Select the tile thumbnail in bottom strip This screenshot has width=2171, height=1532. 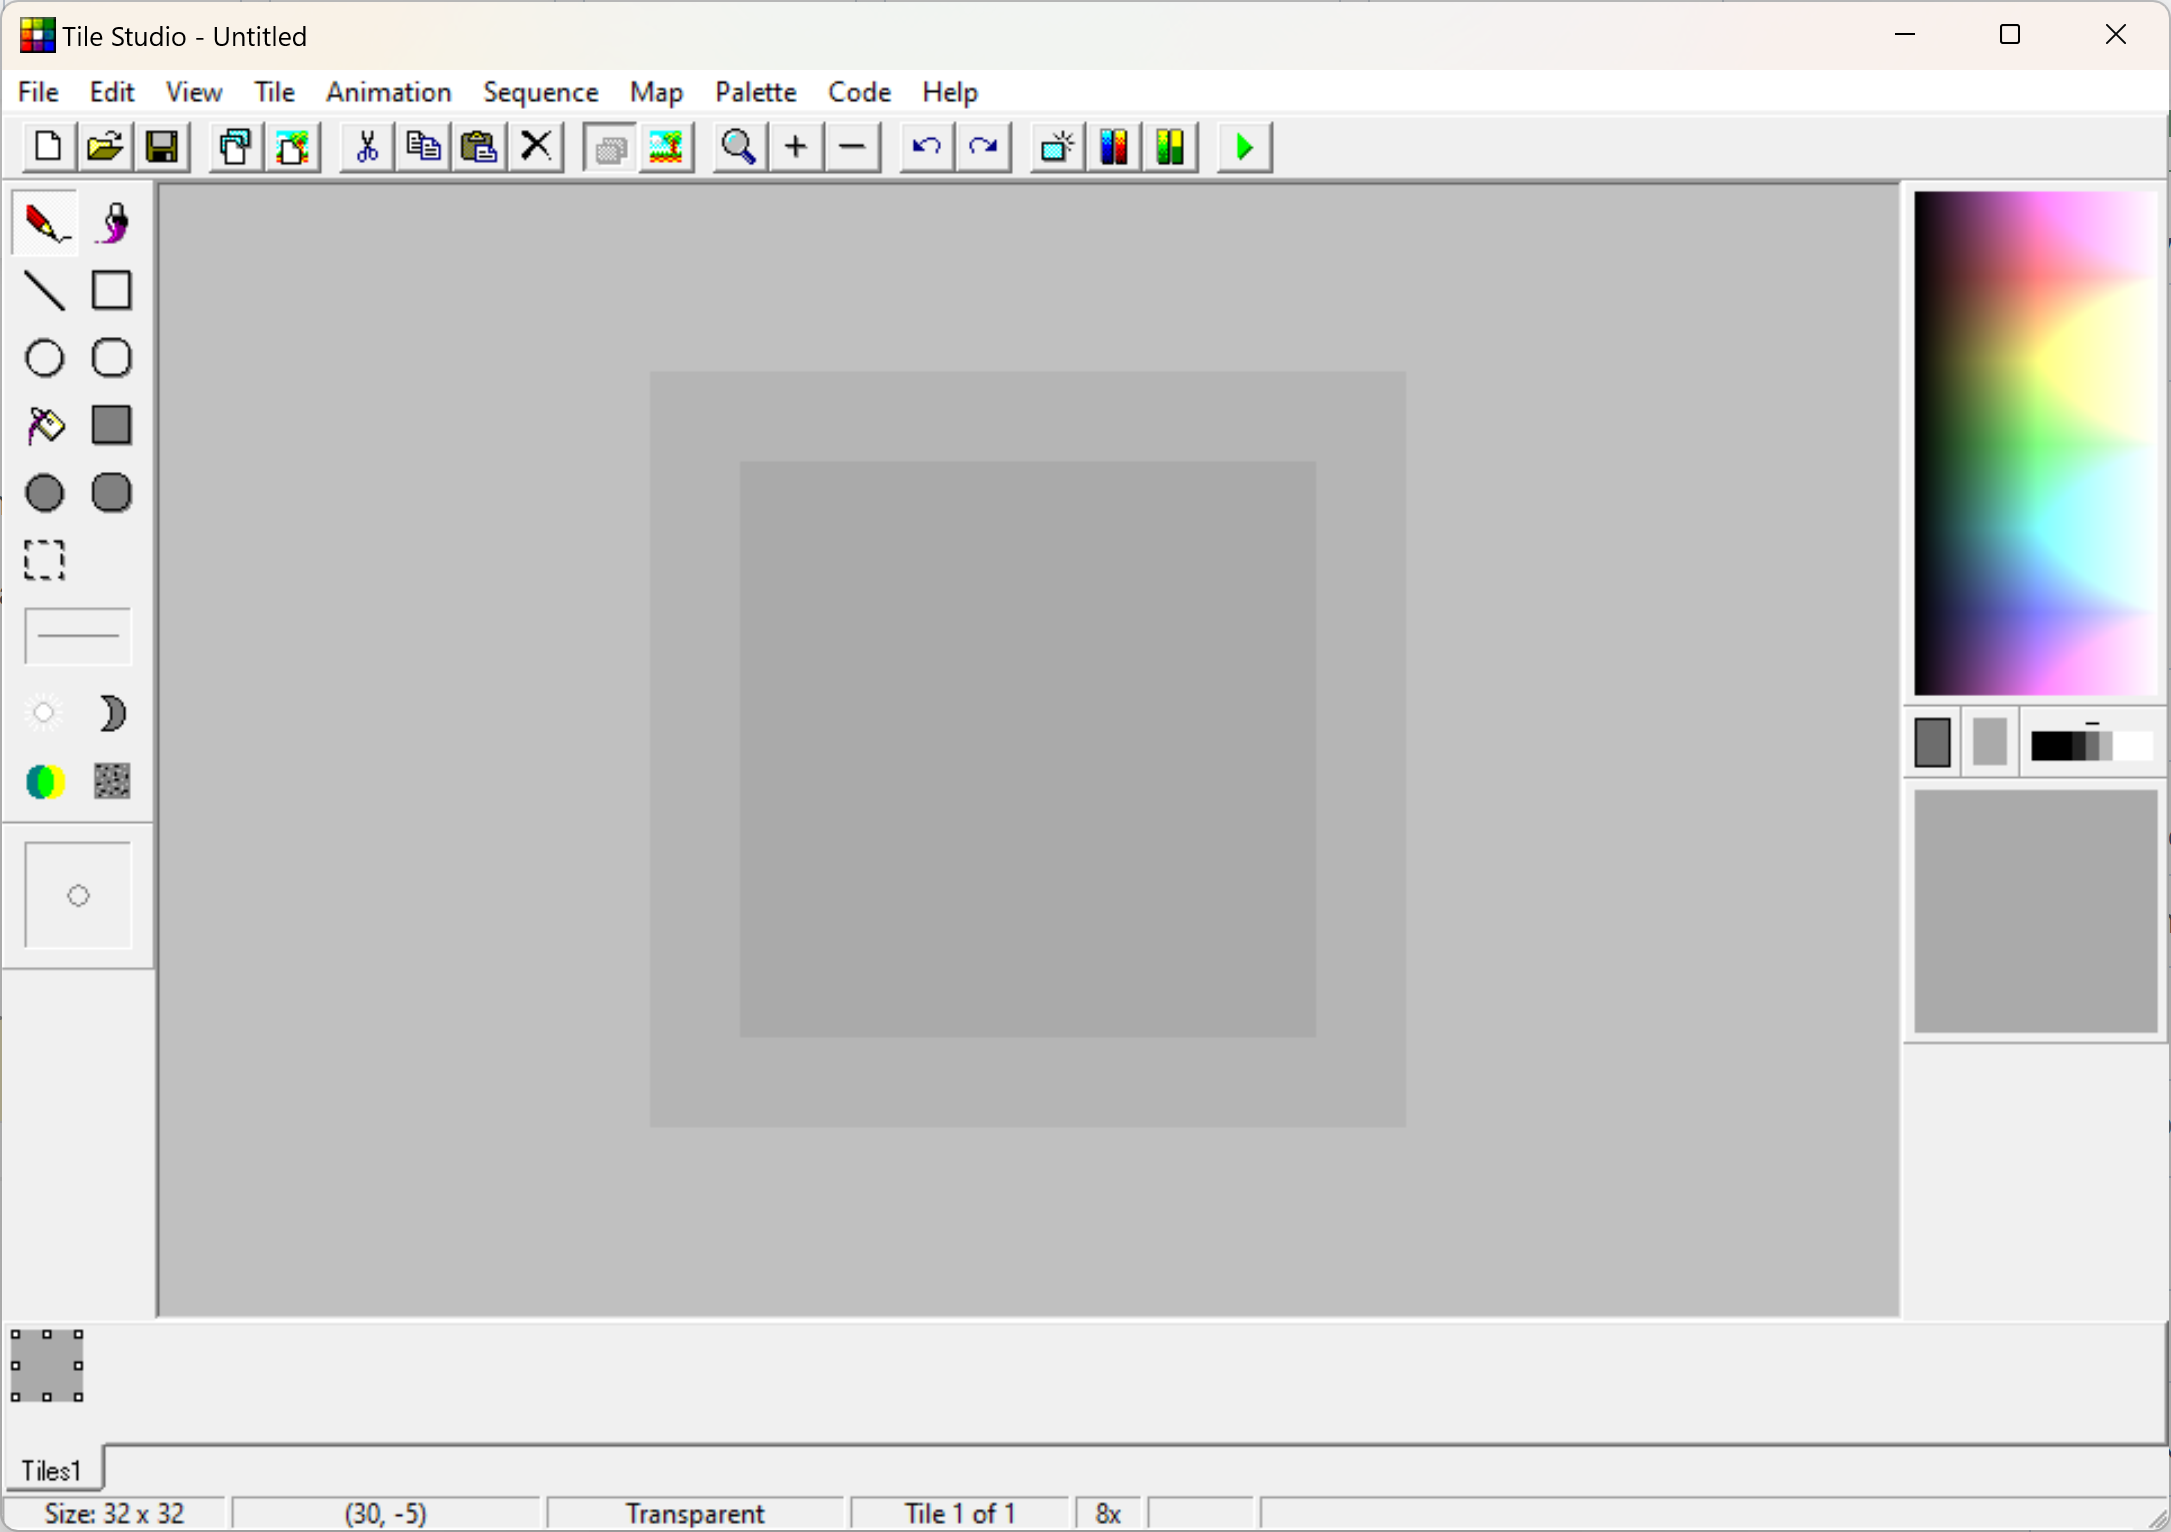click(x=47, y=1366)
